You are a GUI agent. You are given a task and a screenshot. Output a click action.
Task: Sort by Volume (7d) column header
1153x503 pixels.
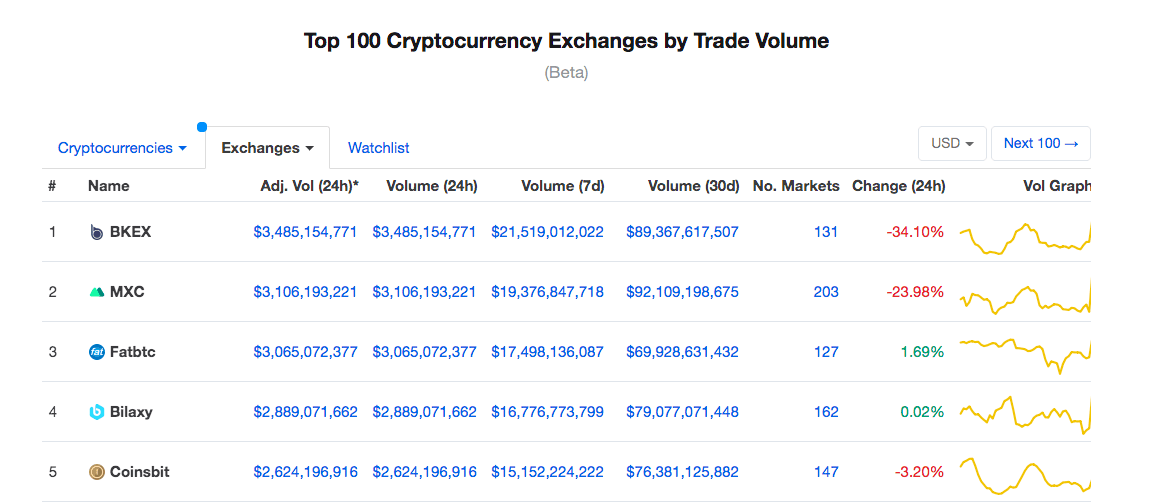(562, 186)
